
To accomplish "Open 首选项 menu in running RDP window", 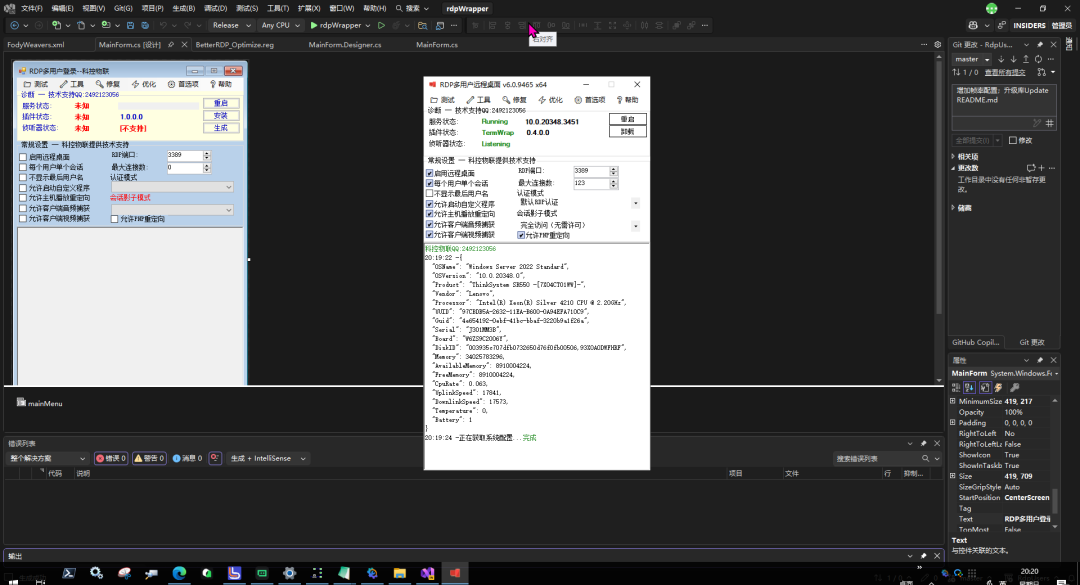I will pyautogui.click(x=589, y=100).
